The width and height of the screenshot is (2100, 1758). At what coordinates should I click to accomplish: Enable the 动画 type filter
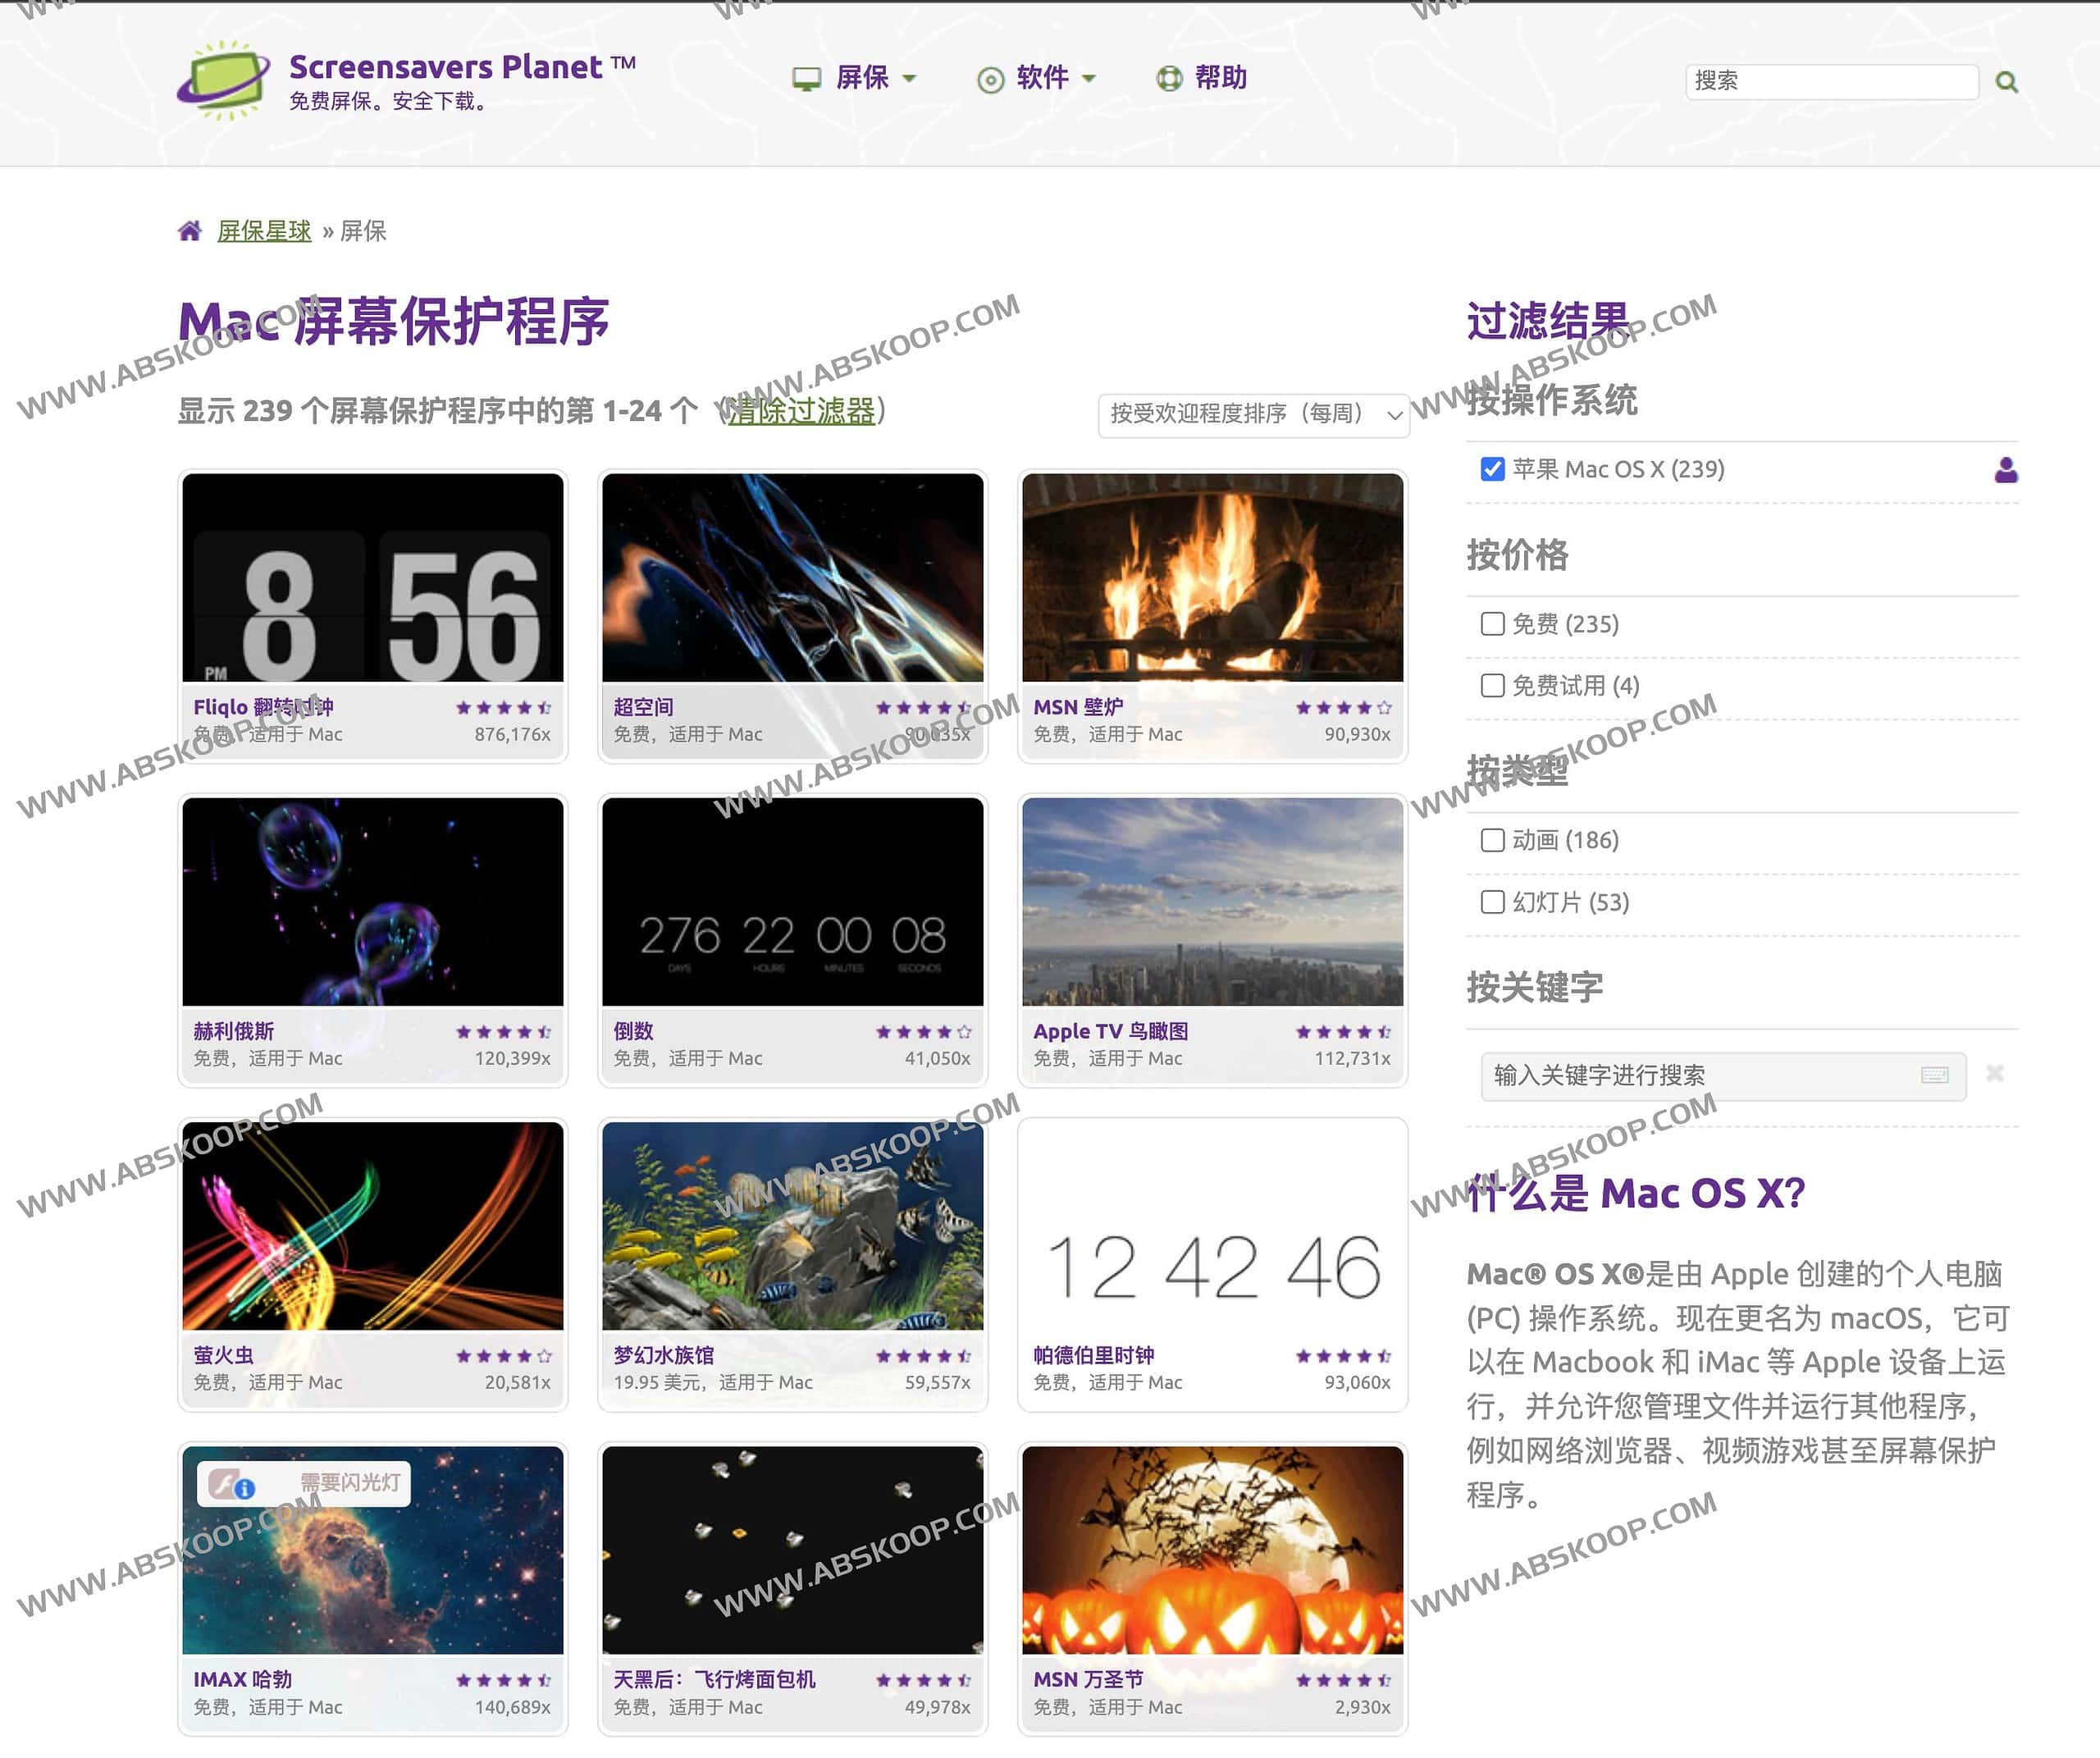point(1491,840)
